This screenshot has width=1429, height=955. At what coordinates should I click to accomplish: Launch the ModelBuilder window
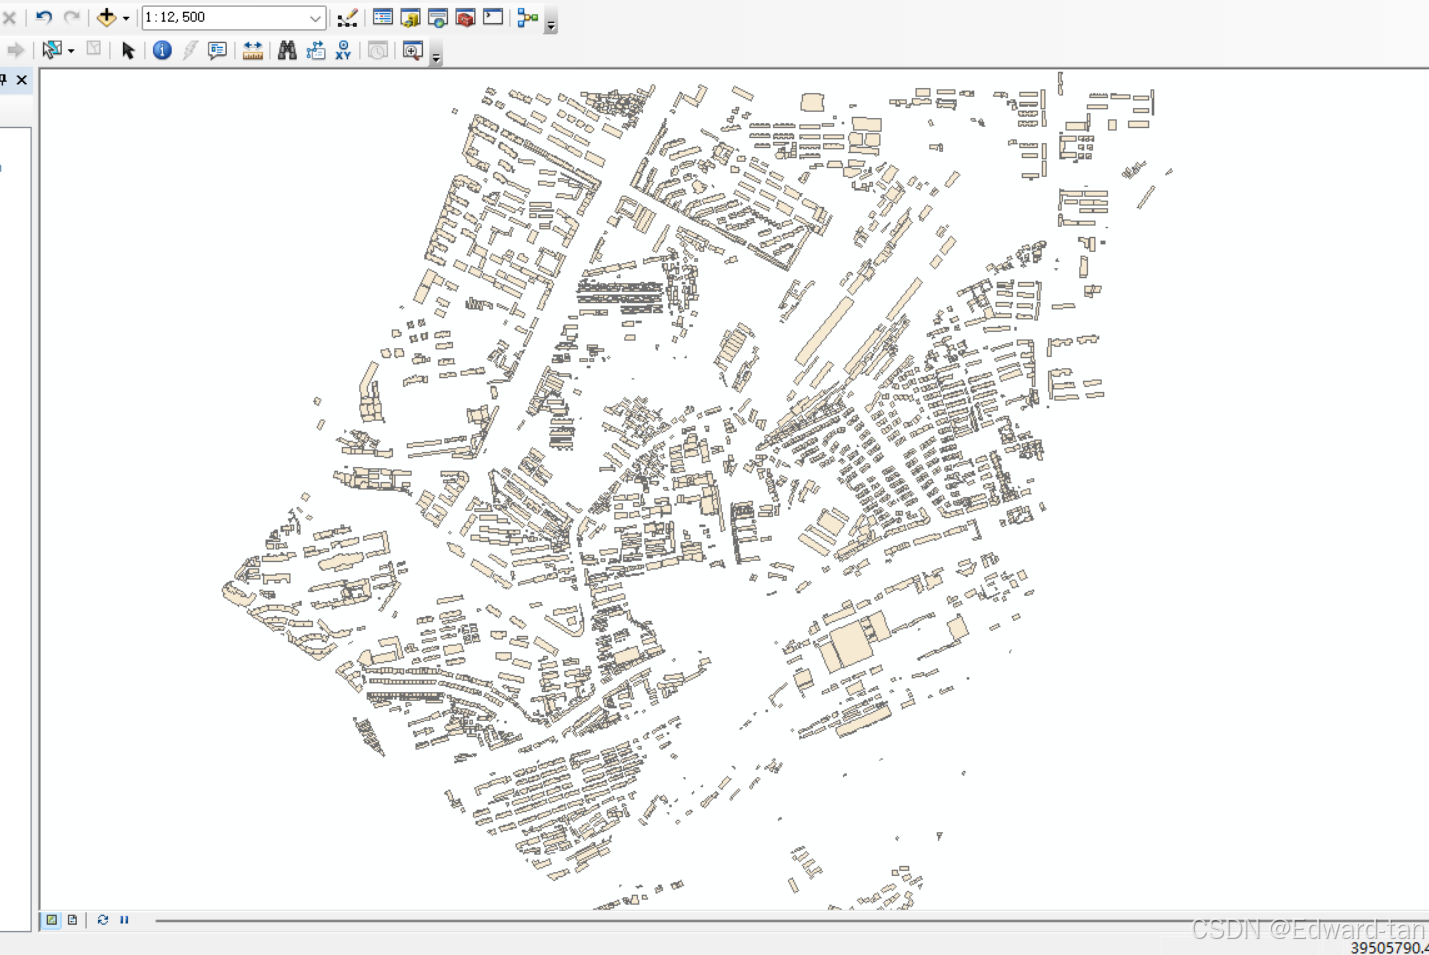click(x=527, y=17)
